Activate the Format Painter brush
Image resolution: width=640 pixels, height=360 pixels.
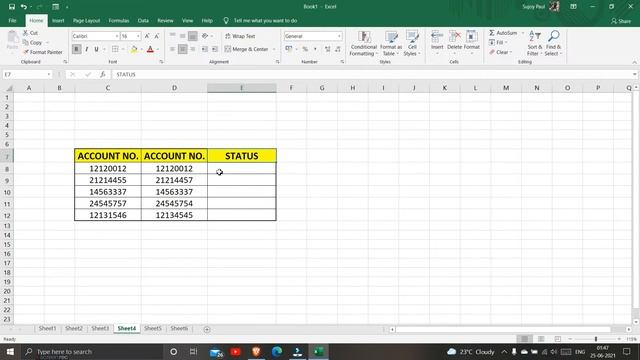coord(26,52)
